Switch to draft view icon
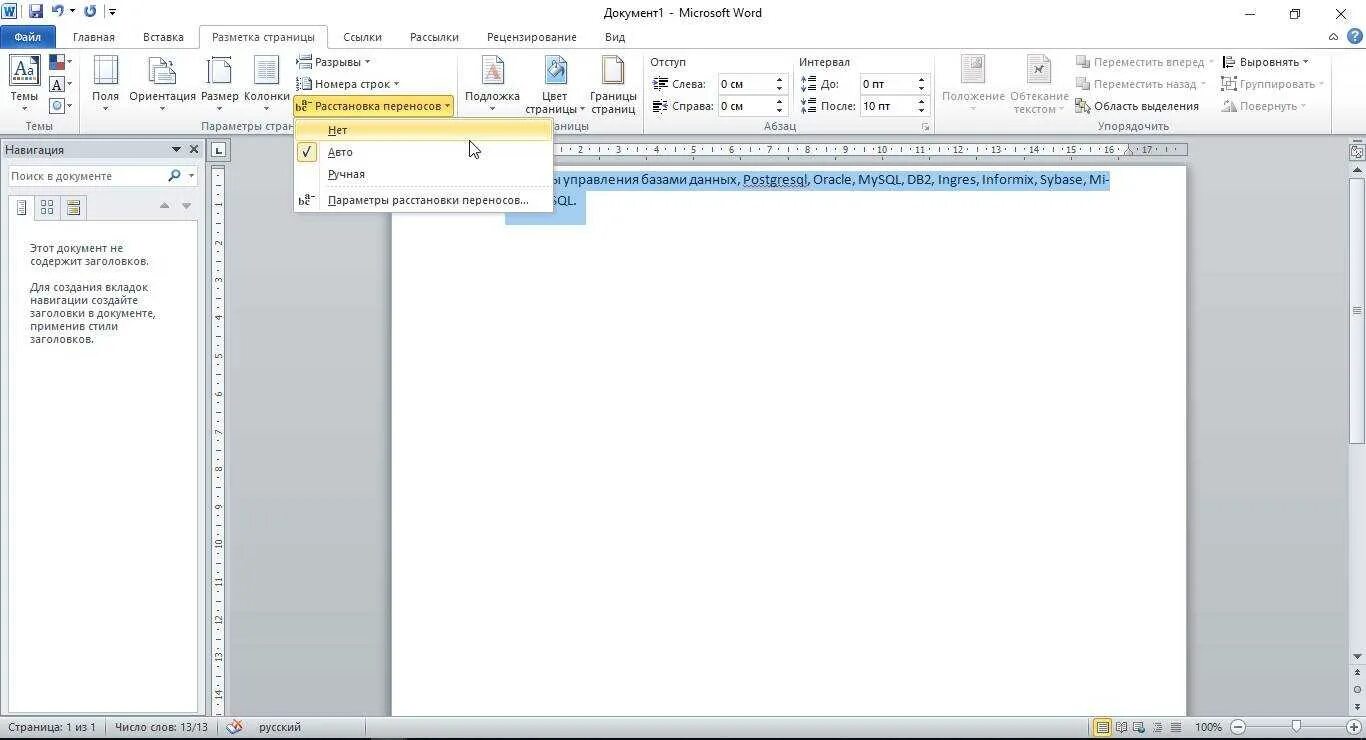 click(x=1176, y=727)
